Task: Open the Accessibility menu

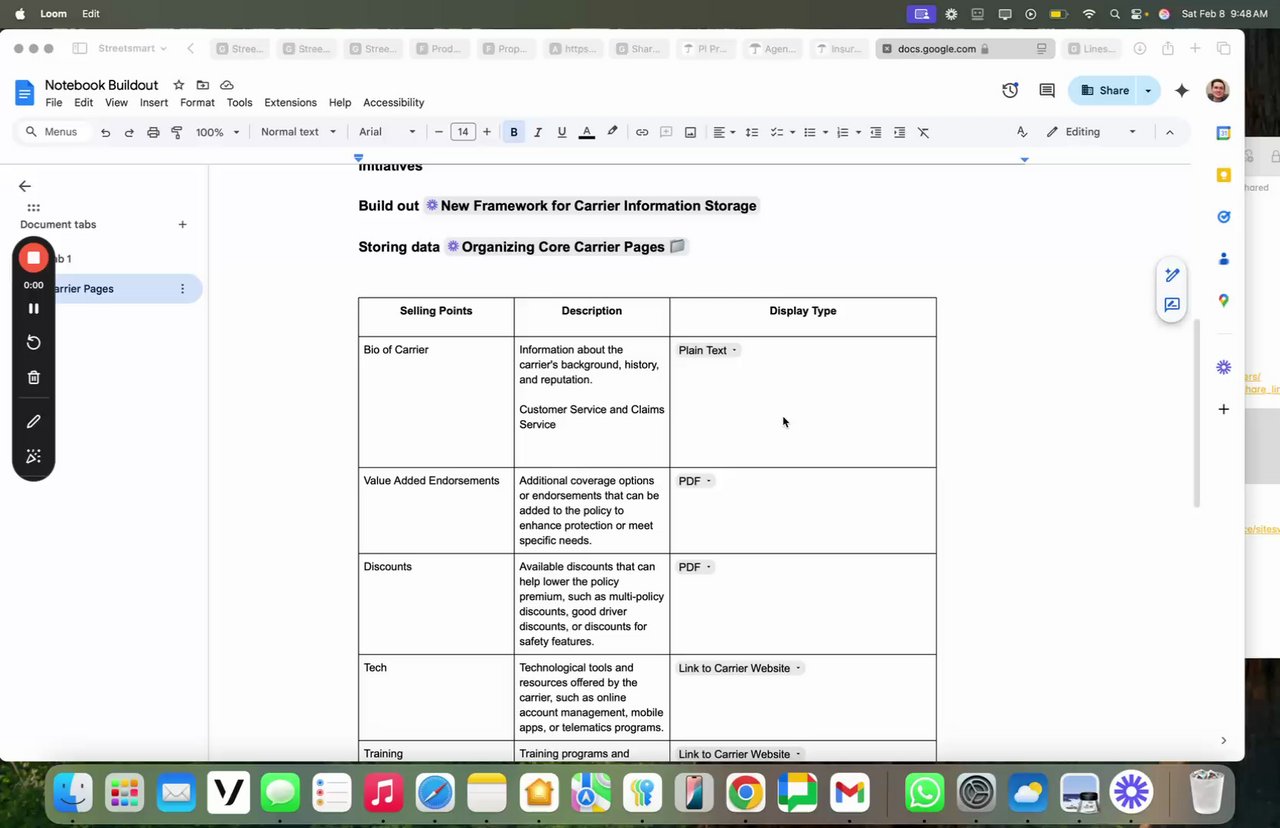Action: [x=393, y=103]
